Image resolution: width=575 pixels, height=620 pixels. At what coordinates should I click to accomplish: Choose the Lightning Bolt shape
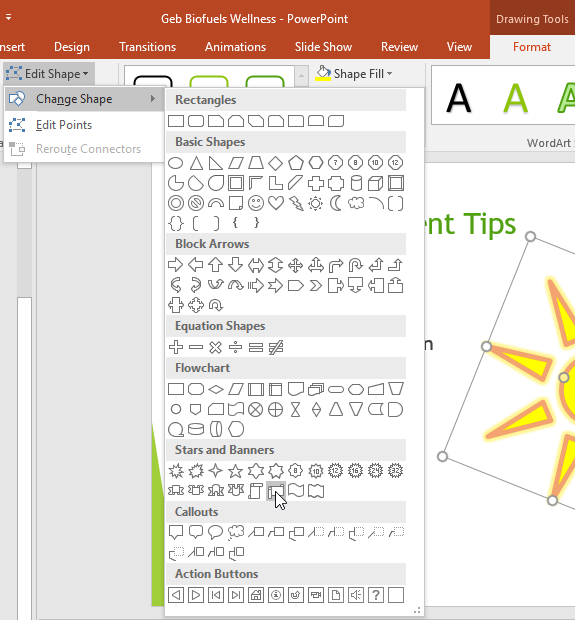point(296,203)
